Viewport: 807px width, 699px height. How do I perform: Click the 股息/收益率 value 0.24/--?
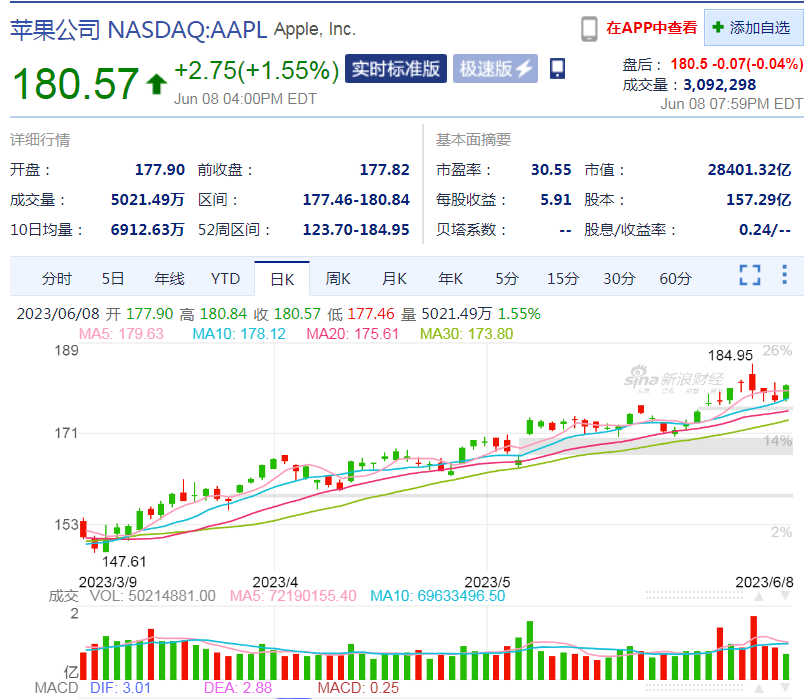[765, 230]
